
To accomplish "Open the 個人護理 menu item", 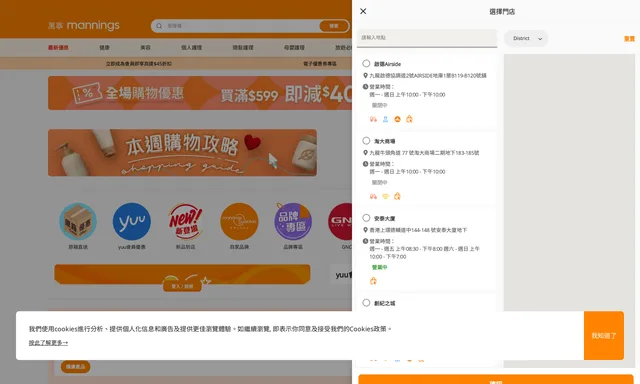I will 191,47.
